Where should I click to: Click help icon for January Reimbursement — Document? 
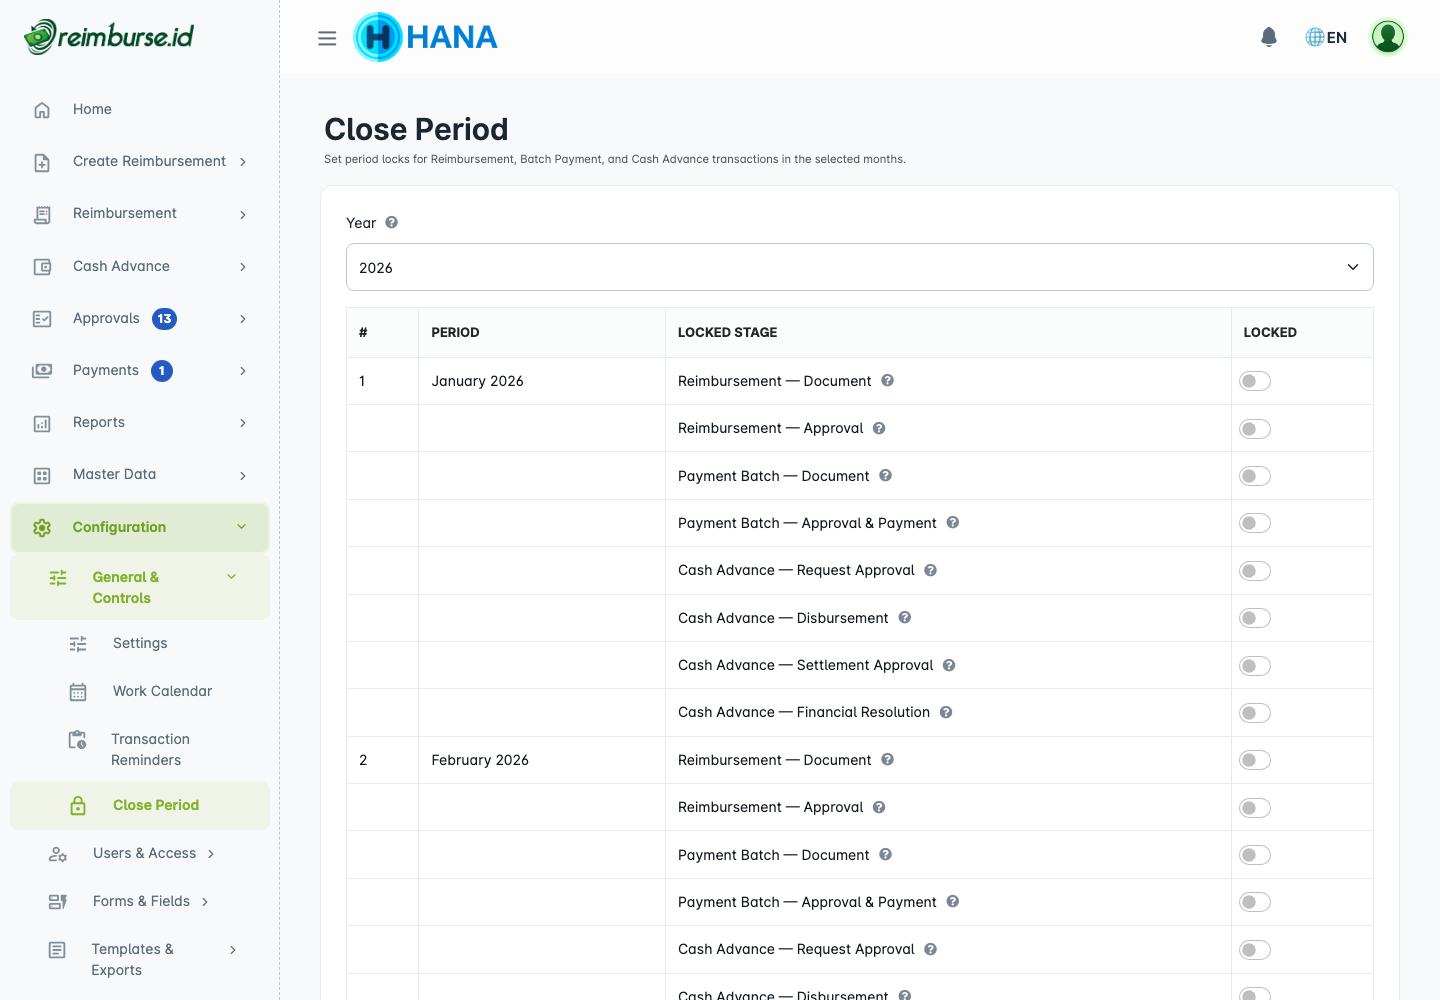[x=887, y=380]
